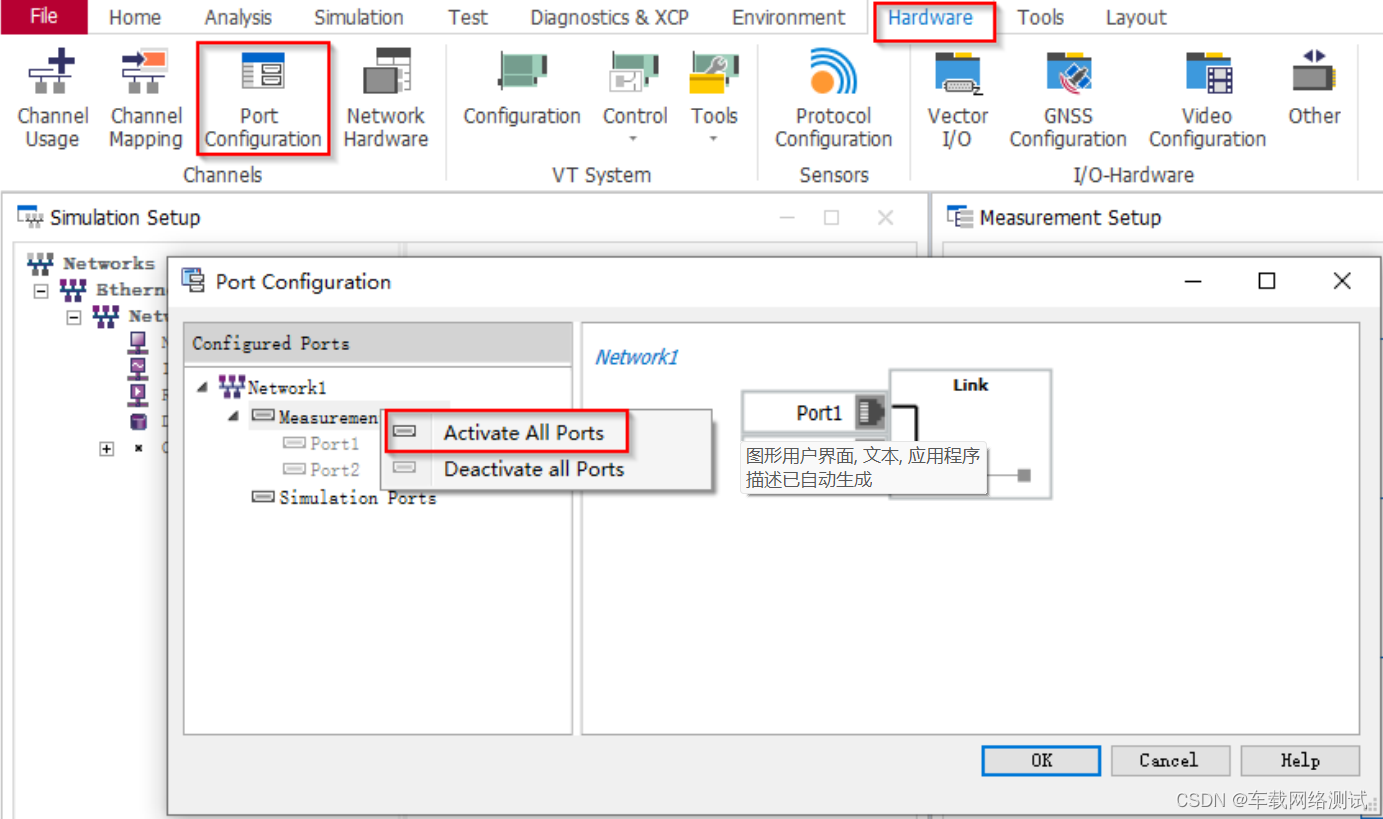The image size is (1383, 819).
Task: Open Channel Usage in the Hardware ribbon
Action: [52, 99]
